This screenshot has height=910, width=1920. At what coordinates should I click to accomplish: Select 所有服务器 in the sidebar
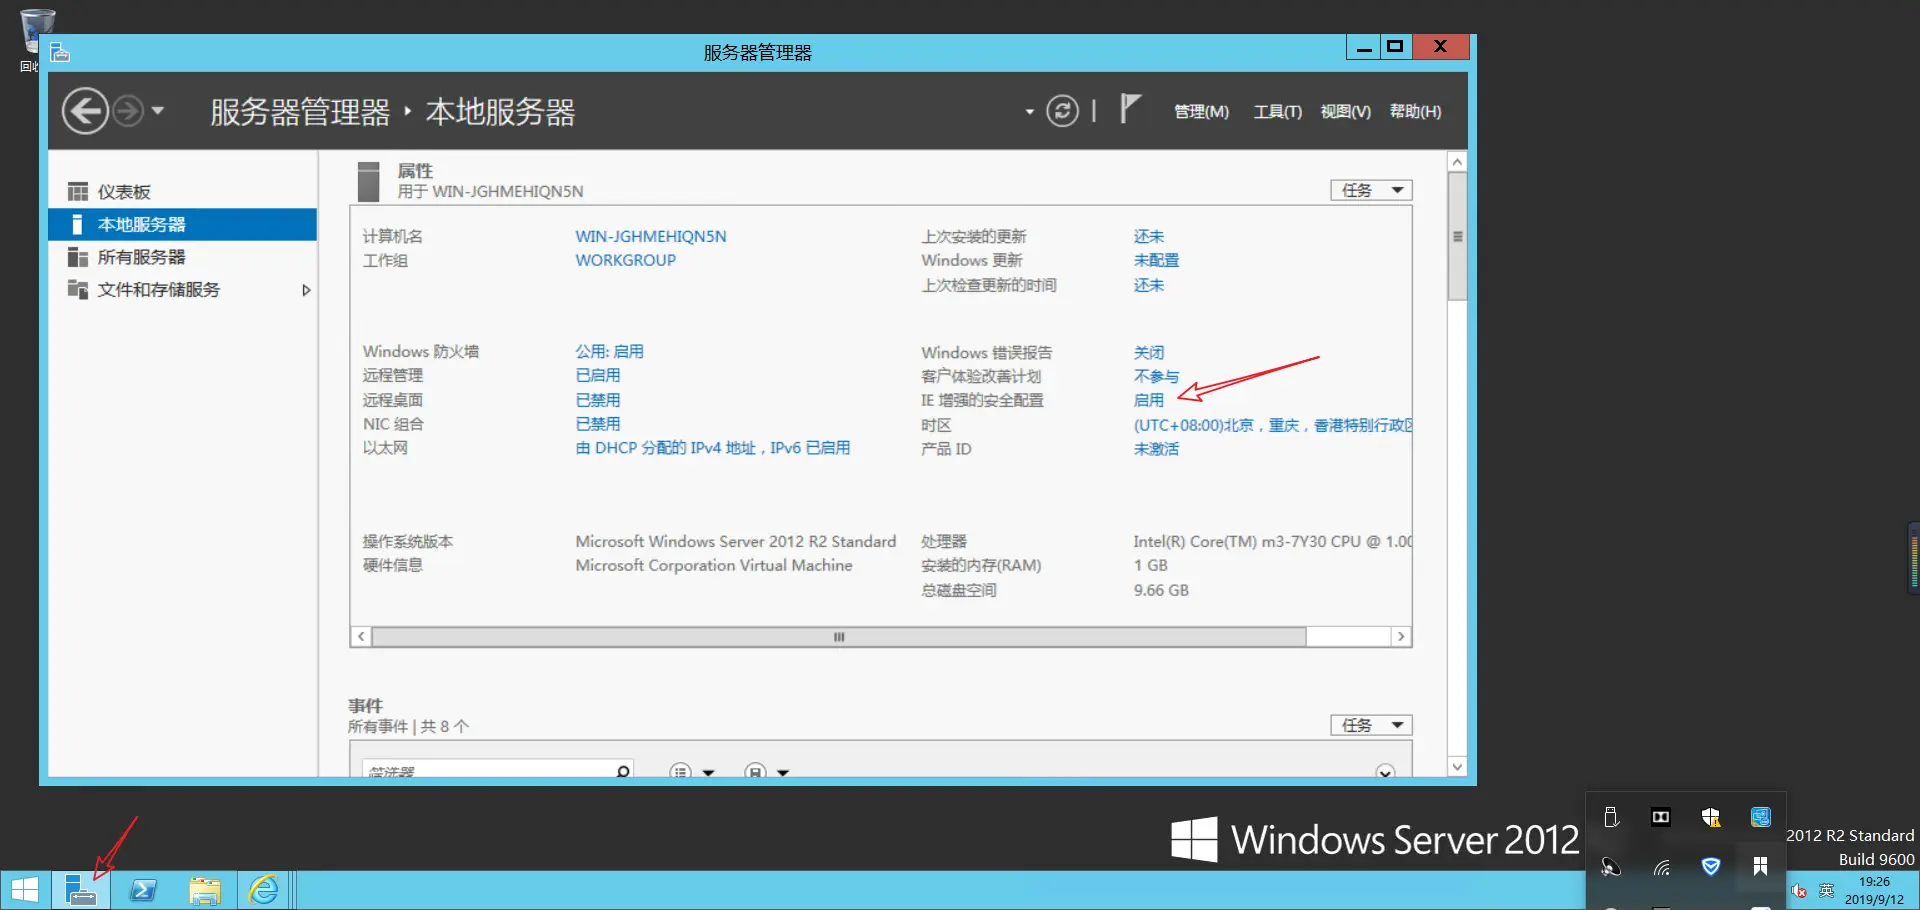click(x=182, y=257)
